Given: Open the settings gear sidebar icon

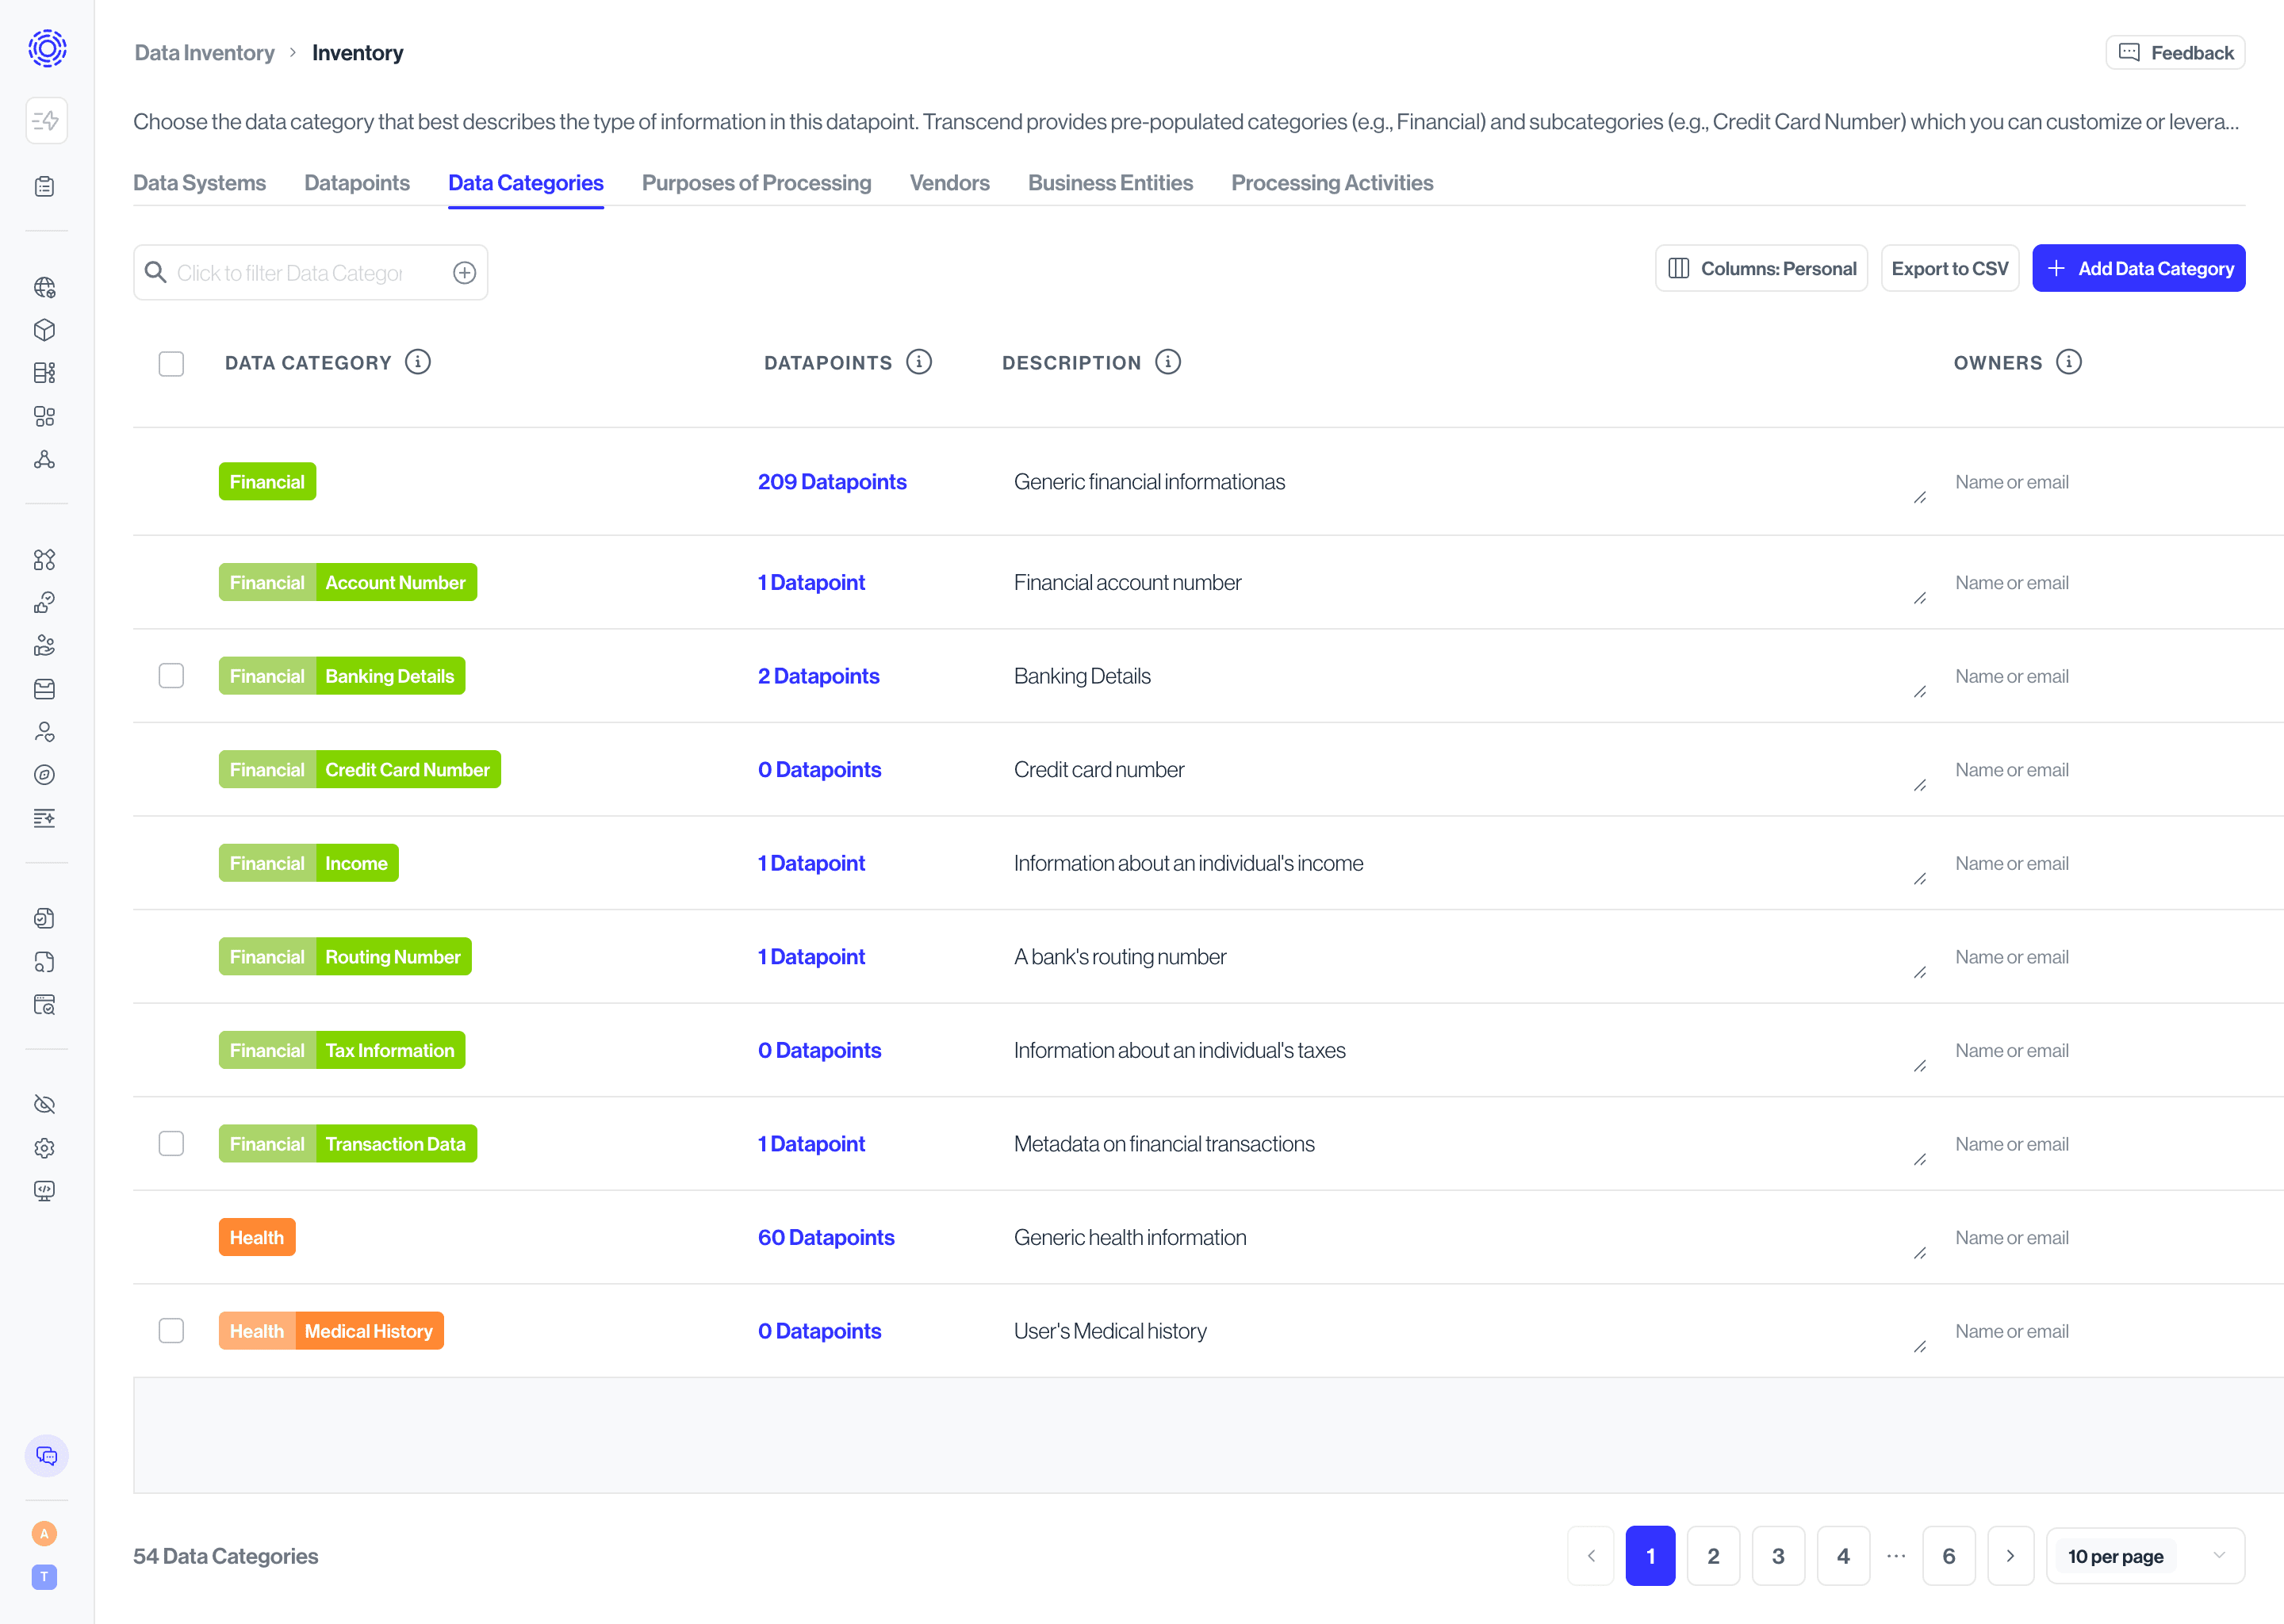Looking at the screenshot, I should (44, 1148).
